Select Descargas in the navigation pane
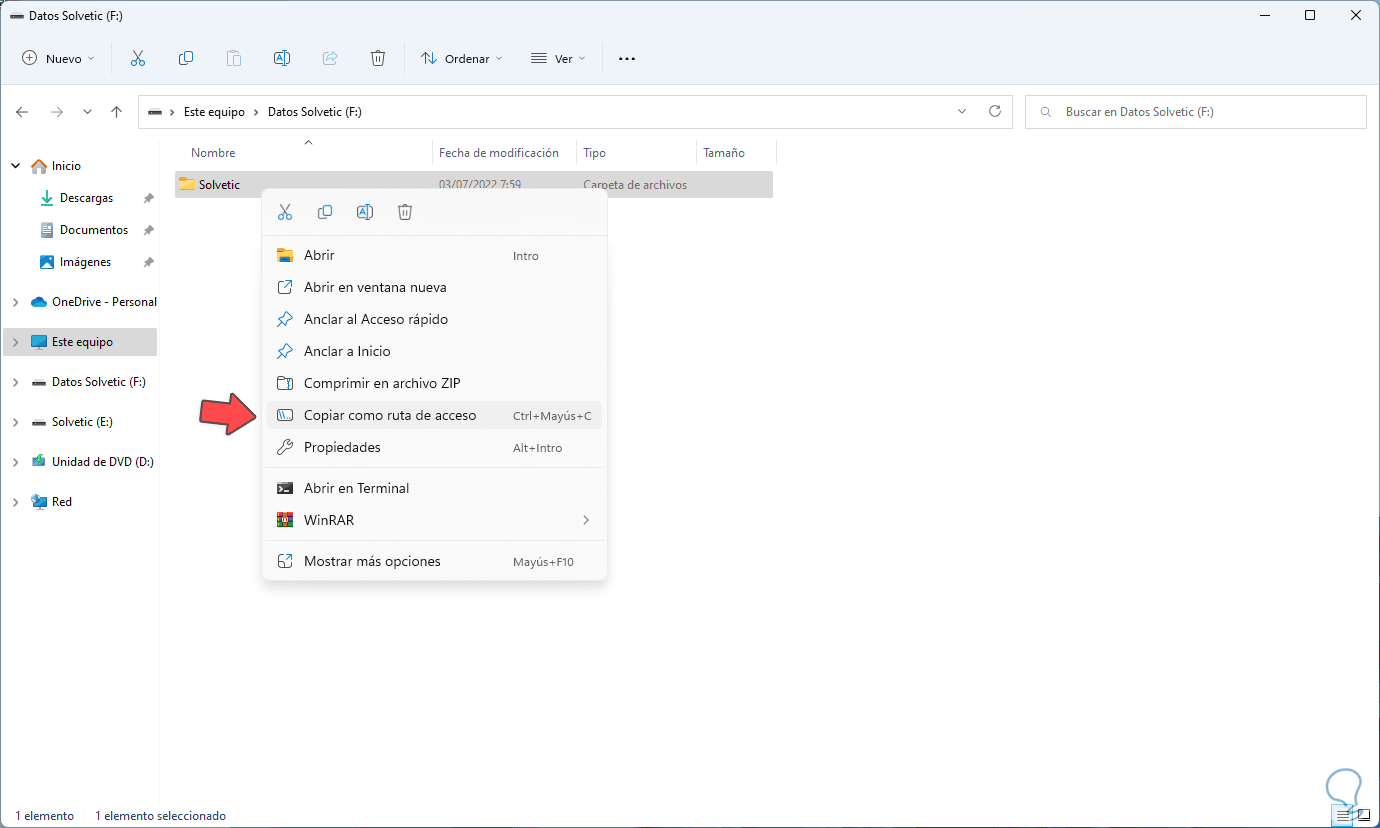1380x828 pixels. click(86, 198)
